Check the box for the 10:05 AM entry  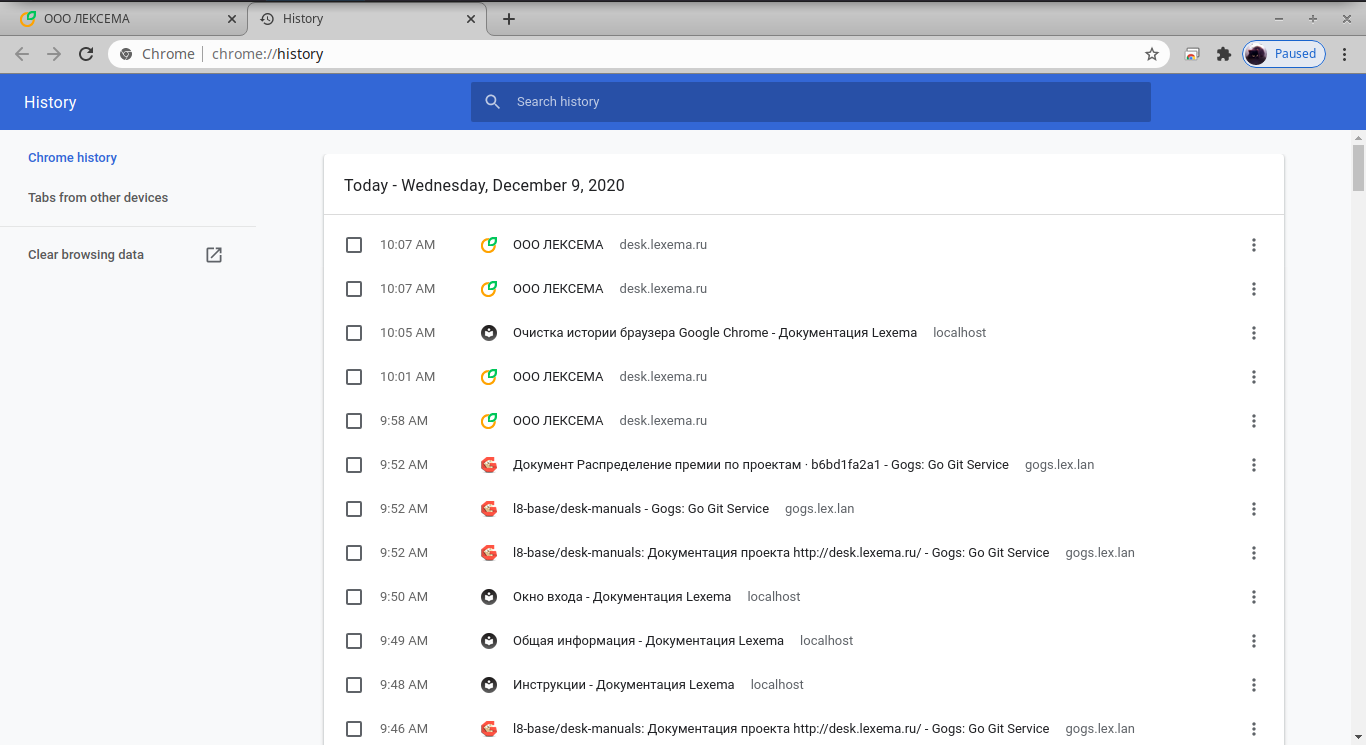tap(354, 333)
